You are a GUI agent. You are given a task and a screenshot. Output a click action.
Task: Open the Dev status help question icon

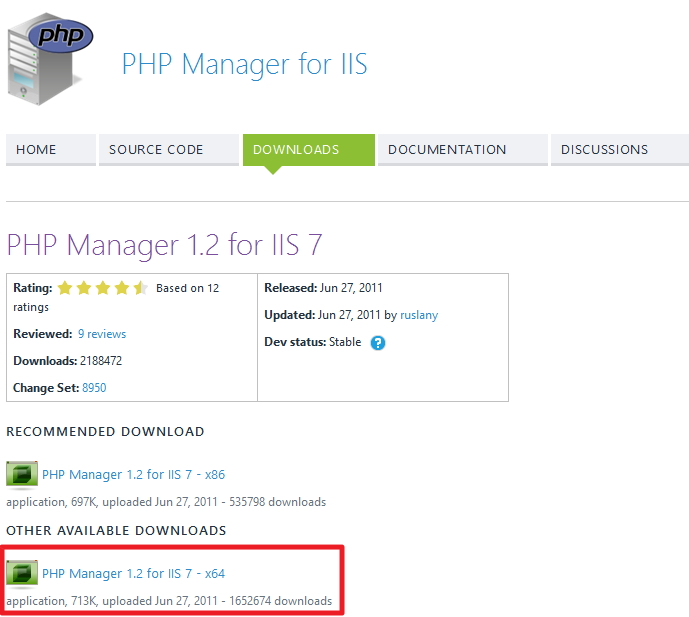[378, 343]
